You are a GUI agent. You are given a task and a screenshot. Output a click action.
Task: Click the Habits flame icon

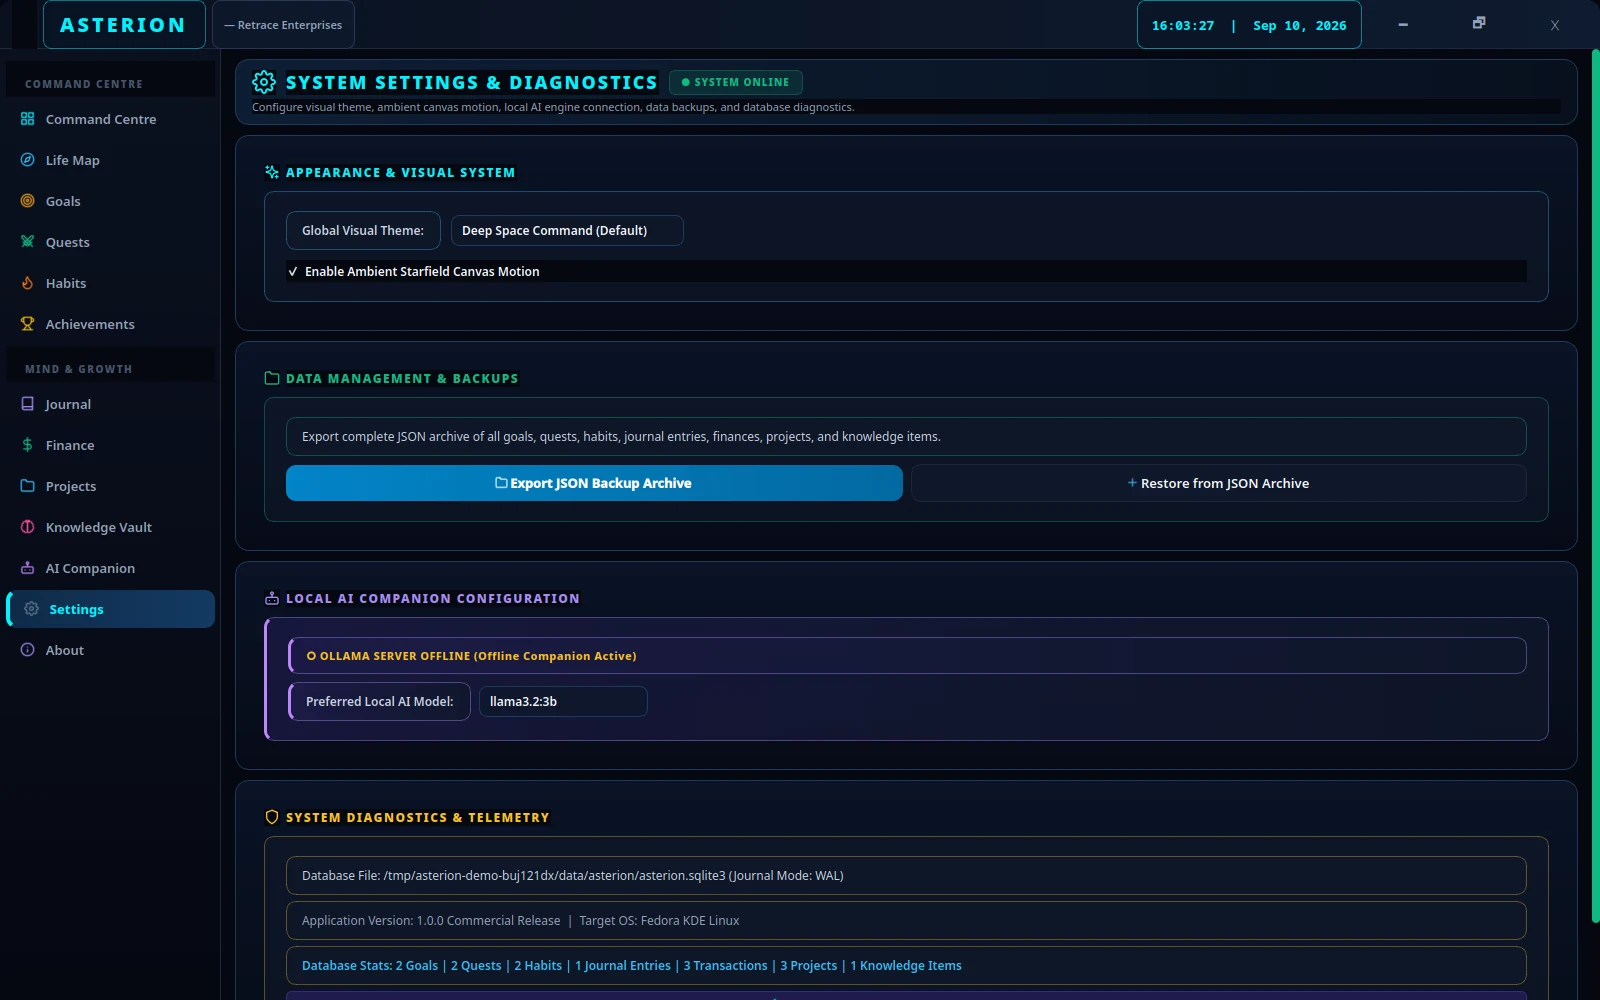coord(27,283)
